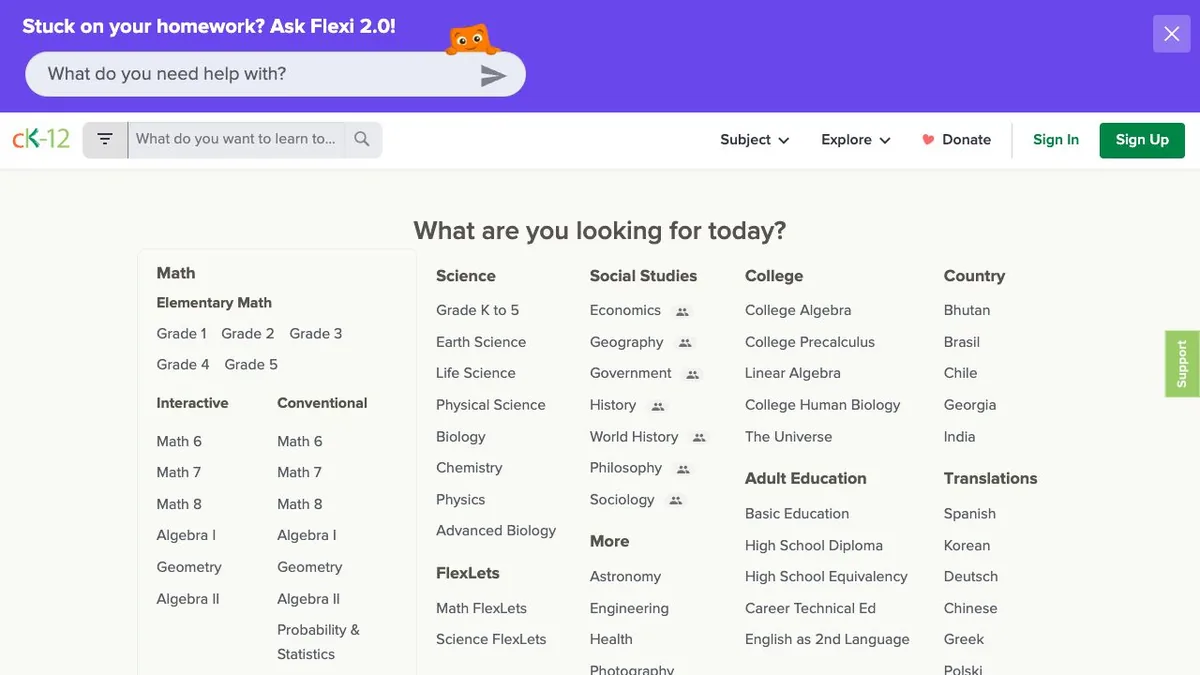Screen dimensions: 1200x675
Task: Click the send arrow in Flexi box
Action: click(x=494, y=75)
